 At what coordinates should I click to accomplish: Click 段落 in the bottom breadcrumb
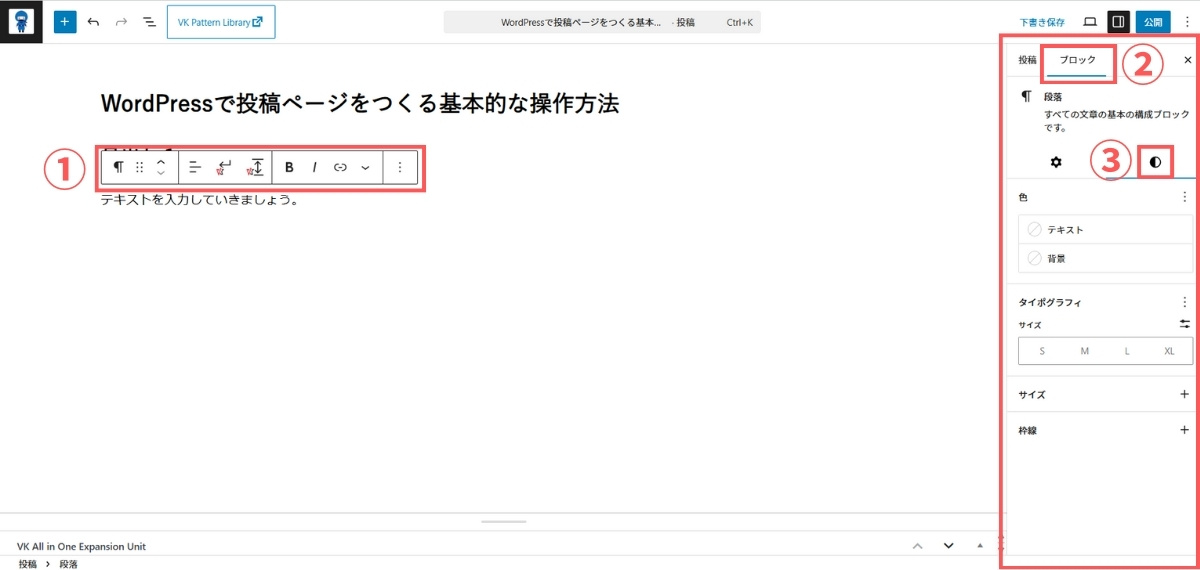tap(68, 564)
